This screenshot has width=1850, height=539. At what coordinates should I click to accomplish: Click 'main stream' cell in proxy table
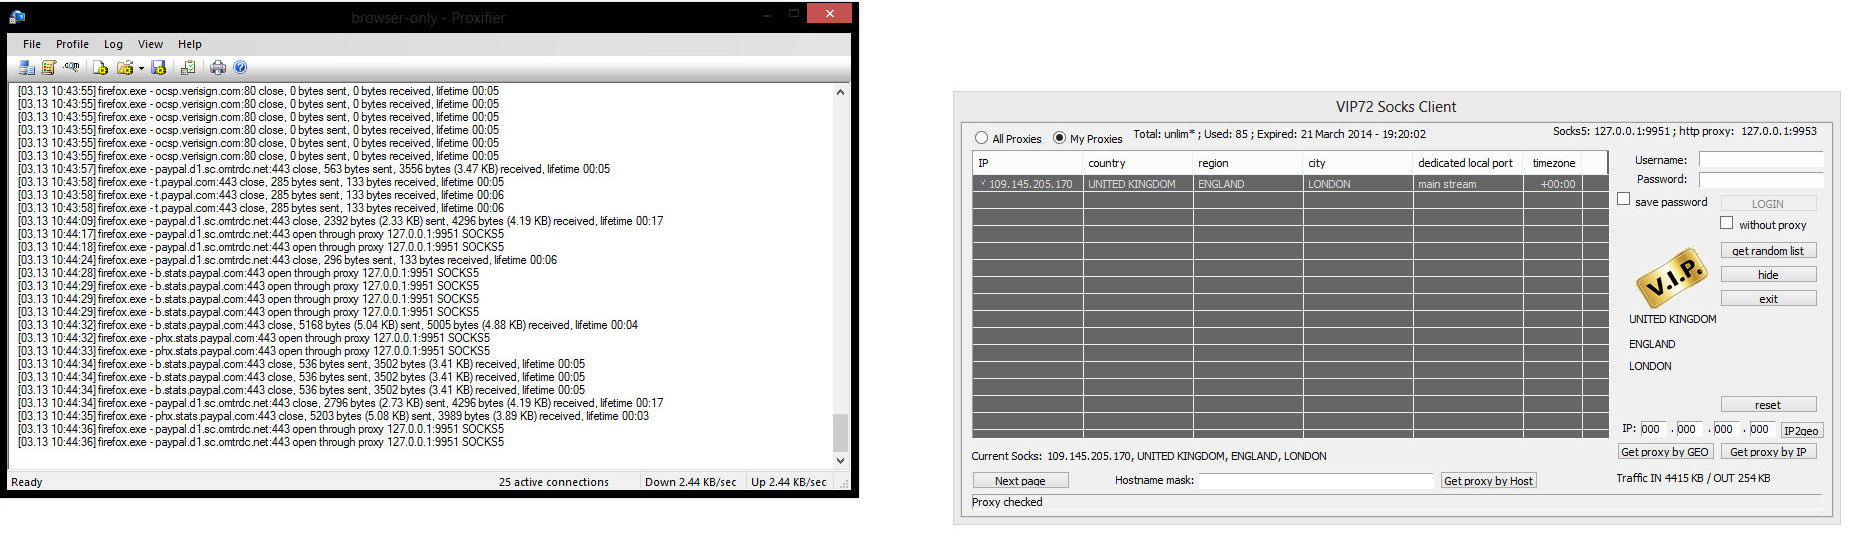1467,184
